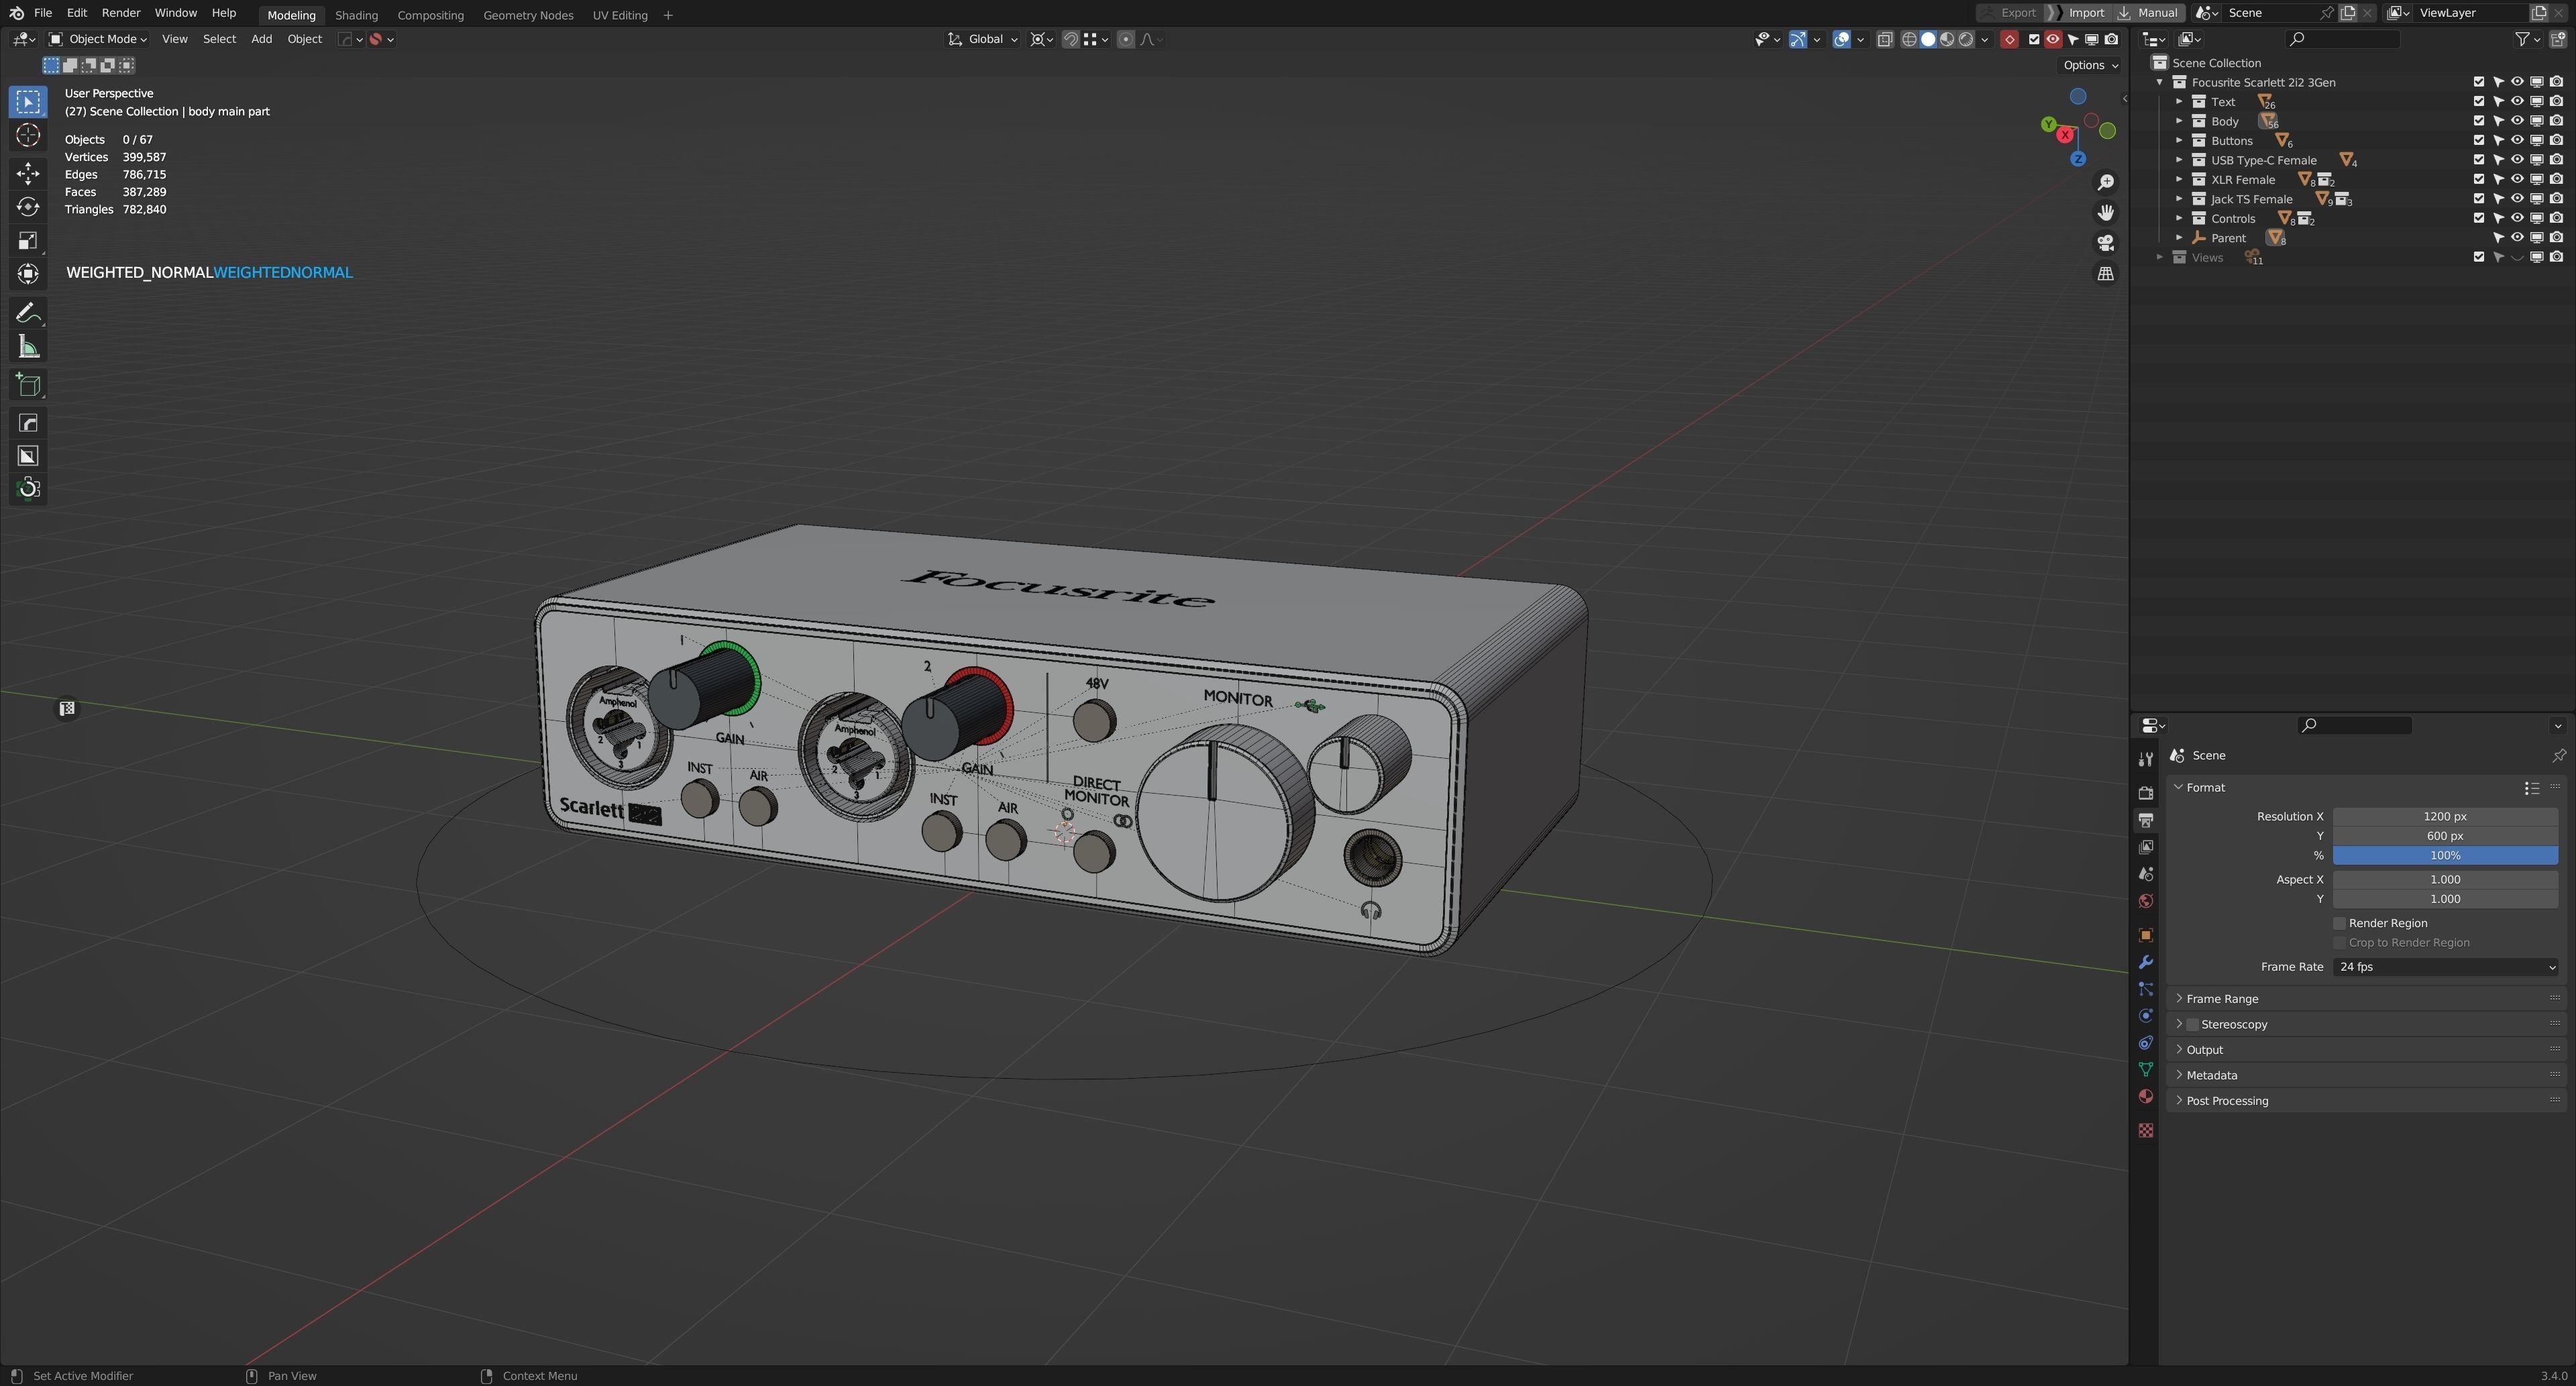The width and height of the screenshot is (2576, 1386).
Task: Click the zoom magnifier viewport icon
Action: coord(2105,182)
